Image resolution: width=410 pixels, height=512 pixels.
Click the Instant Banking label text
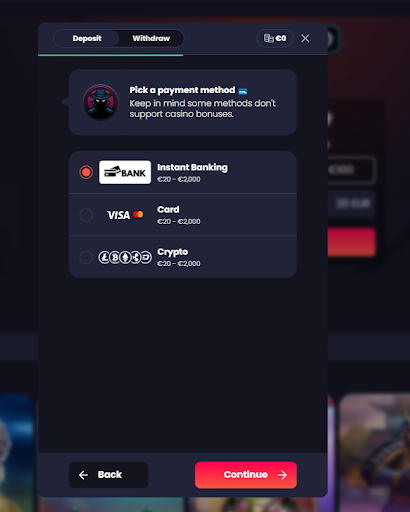192,167
